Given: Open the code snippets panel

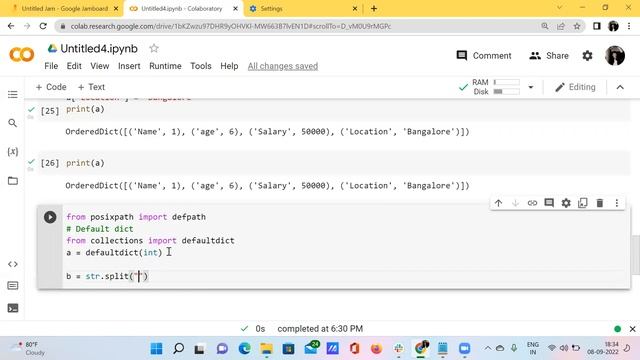Looking at the screenshot, I should (13, 264).
